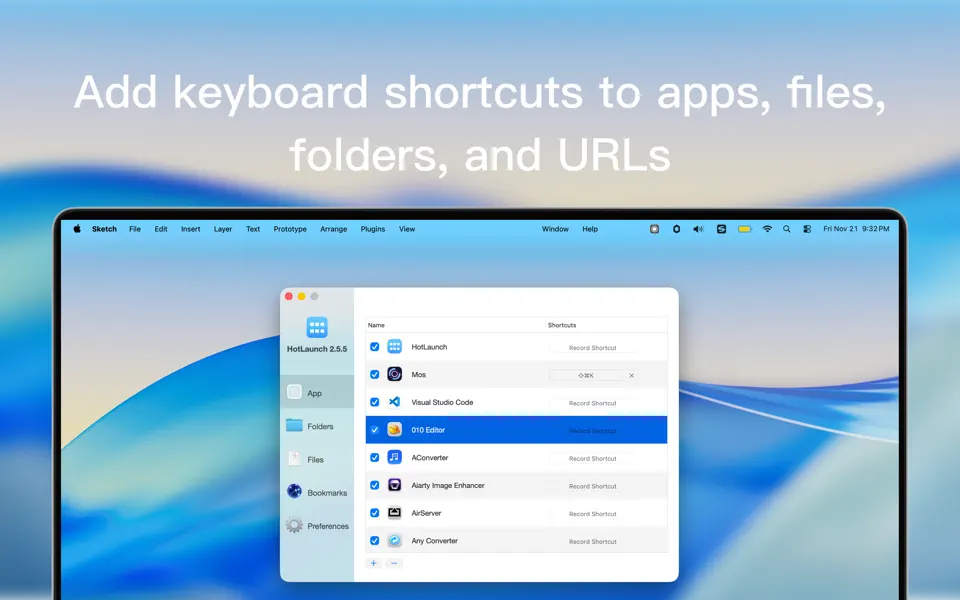Clear the Mos shortcut with the X
960x600 pixels.
tap(631, 375)
